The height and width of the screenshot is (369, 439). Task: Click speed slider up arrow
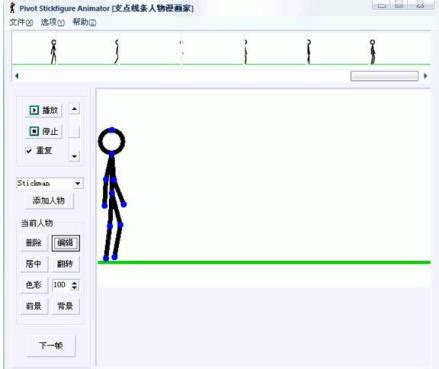click(74, 109)
